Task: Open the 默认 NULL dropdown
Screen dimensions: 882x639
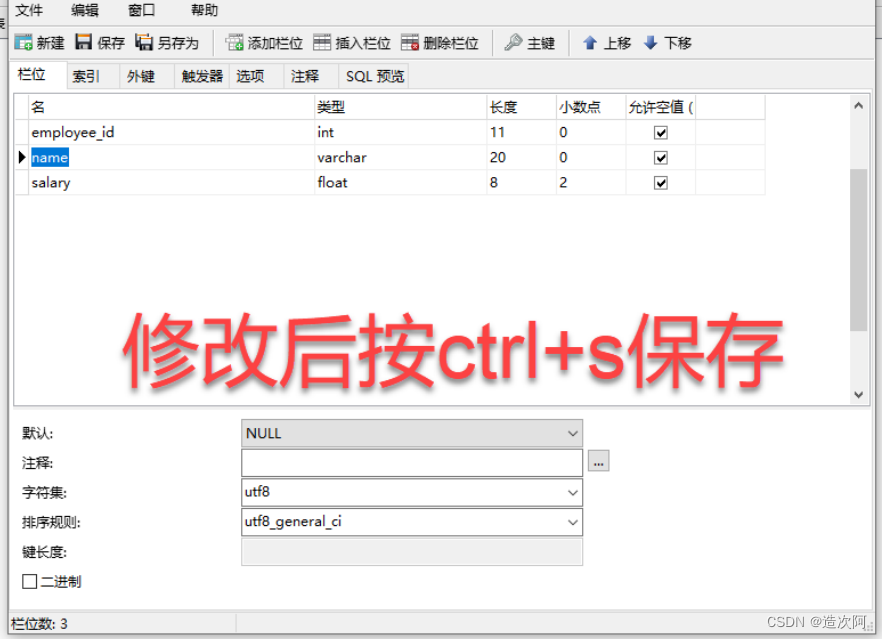Action: pos(572,433)
